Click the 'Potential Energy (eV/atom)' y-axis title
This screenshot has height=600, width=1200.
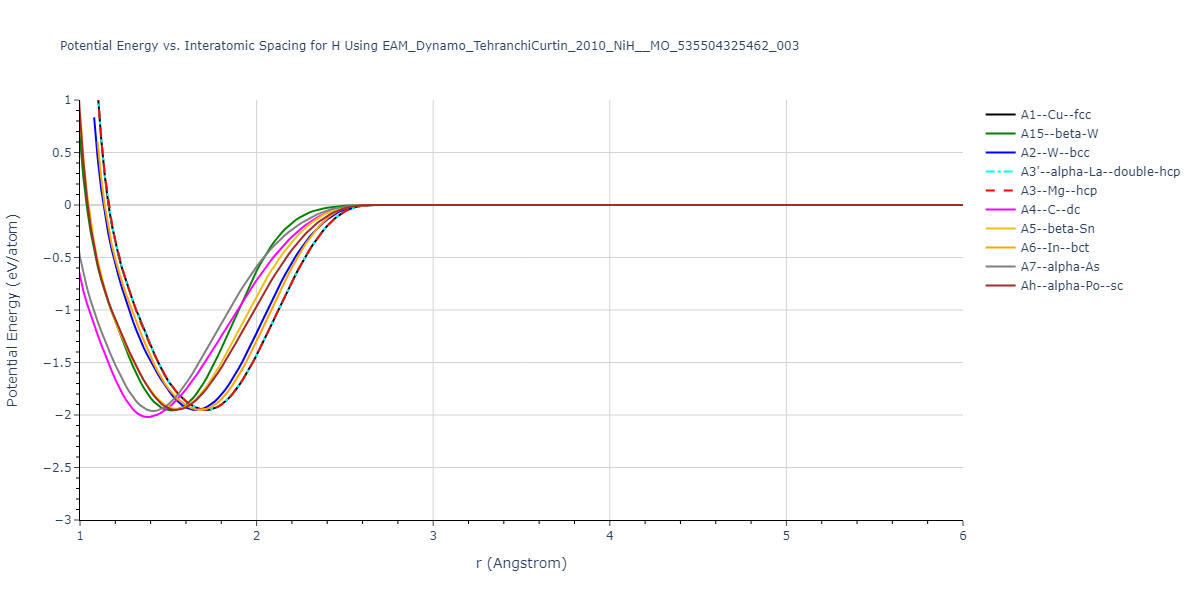point(13,310)
